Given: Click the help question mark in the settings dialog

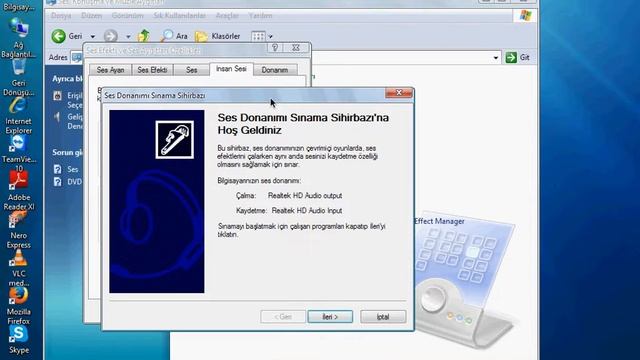Looking at the screenshot, I should pyautogui.click(x=275, y=48).
